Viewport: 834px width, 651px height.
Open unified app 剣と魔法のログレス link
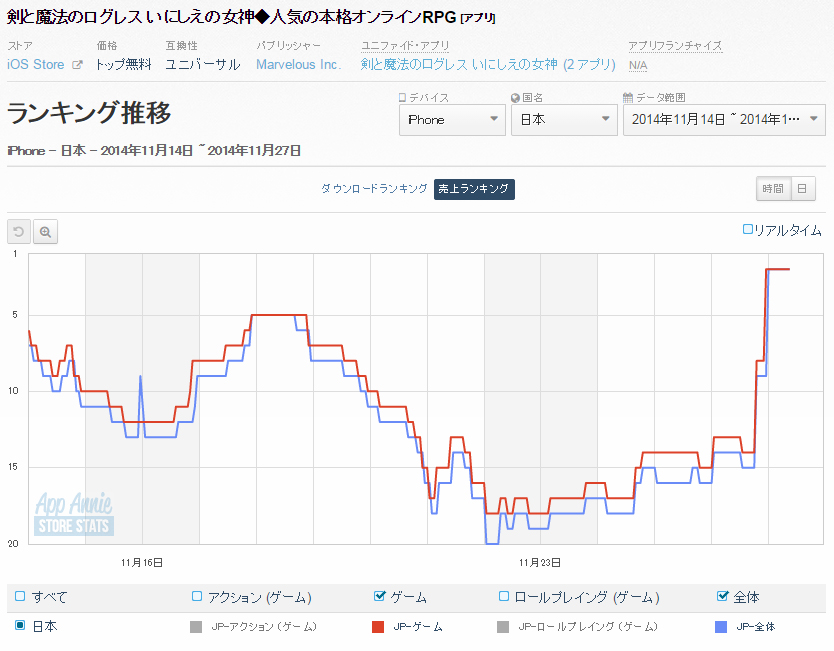coord(488,65)
